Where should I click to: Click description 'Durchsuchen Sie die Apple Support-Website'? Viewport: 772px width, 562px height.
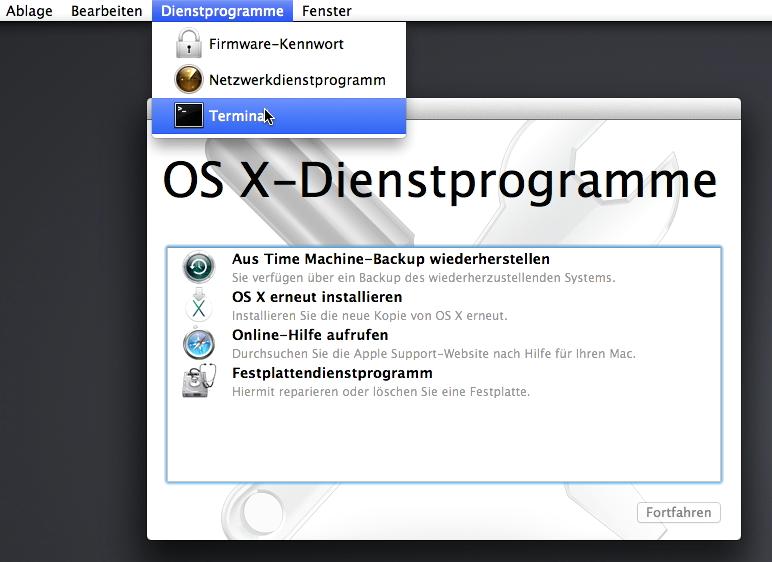click(434, 354)
